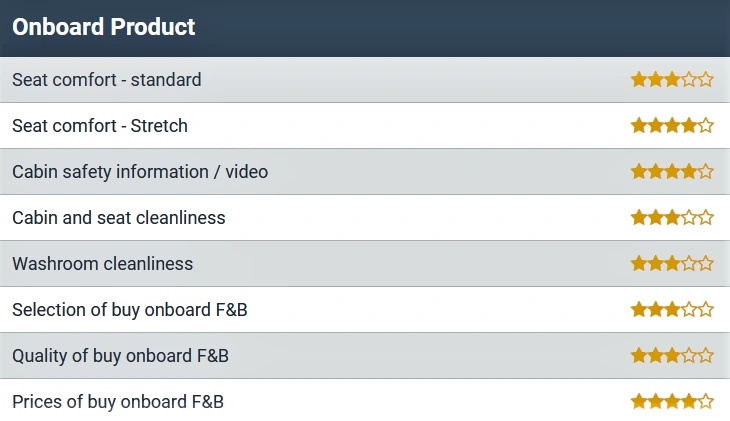This screenshot has height=421, width=730.
Task: Select the Selection of buy onboard F&B text
Action: pos(129,310)
